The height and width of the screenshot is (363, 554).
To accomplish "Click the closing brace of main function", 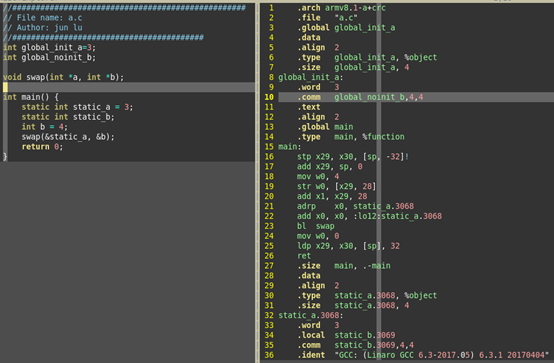I will click(5, 157).
